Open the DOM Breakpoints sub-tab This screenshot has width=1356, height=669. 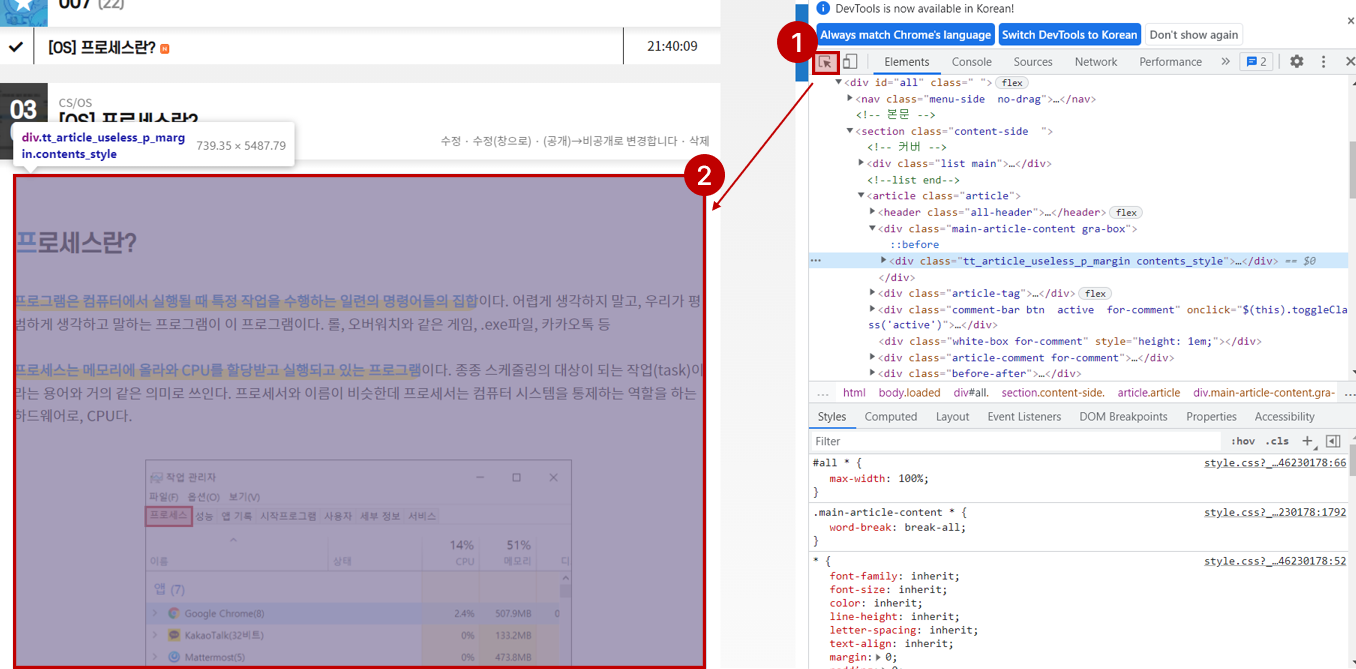[x=1123, y=417]
